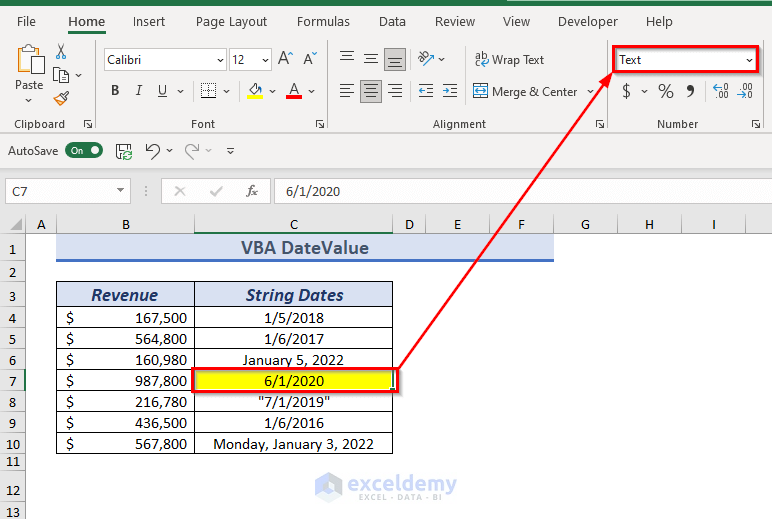This screenshot has height=519, width=772.
Task: Increase font size with large A
Action: [x=286, y=59]
